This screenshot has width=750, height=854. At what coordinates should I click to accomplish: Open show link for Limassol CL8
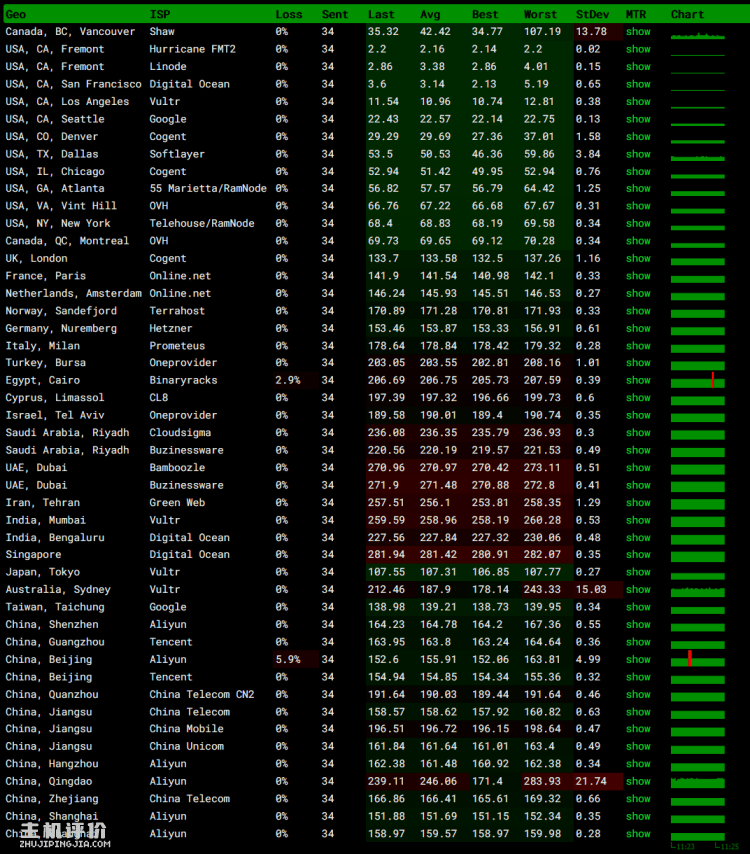coord(638,398)
